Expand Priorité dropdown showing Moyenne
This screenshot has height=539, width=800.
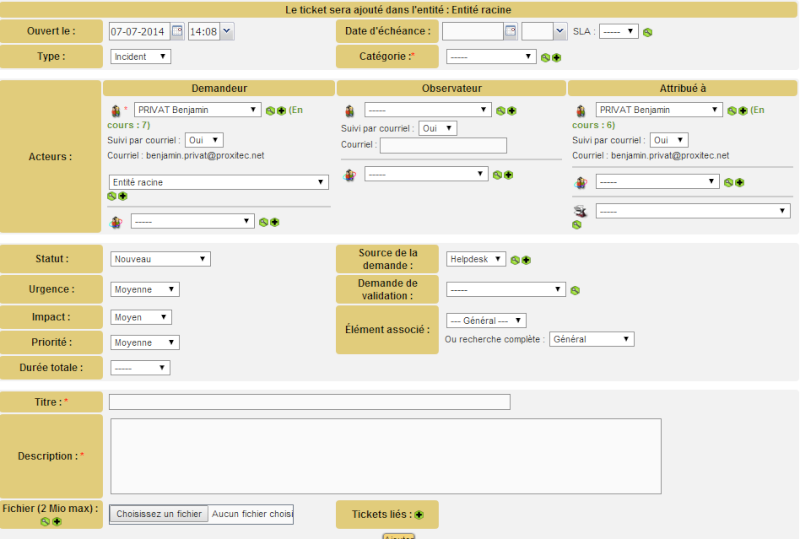coord(145,343)
